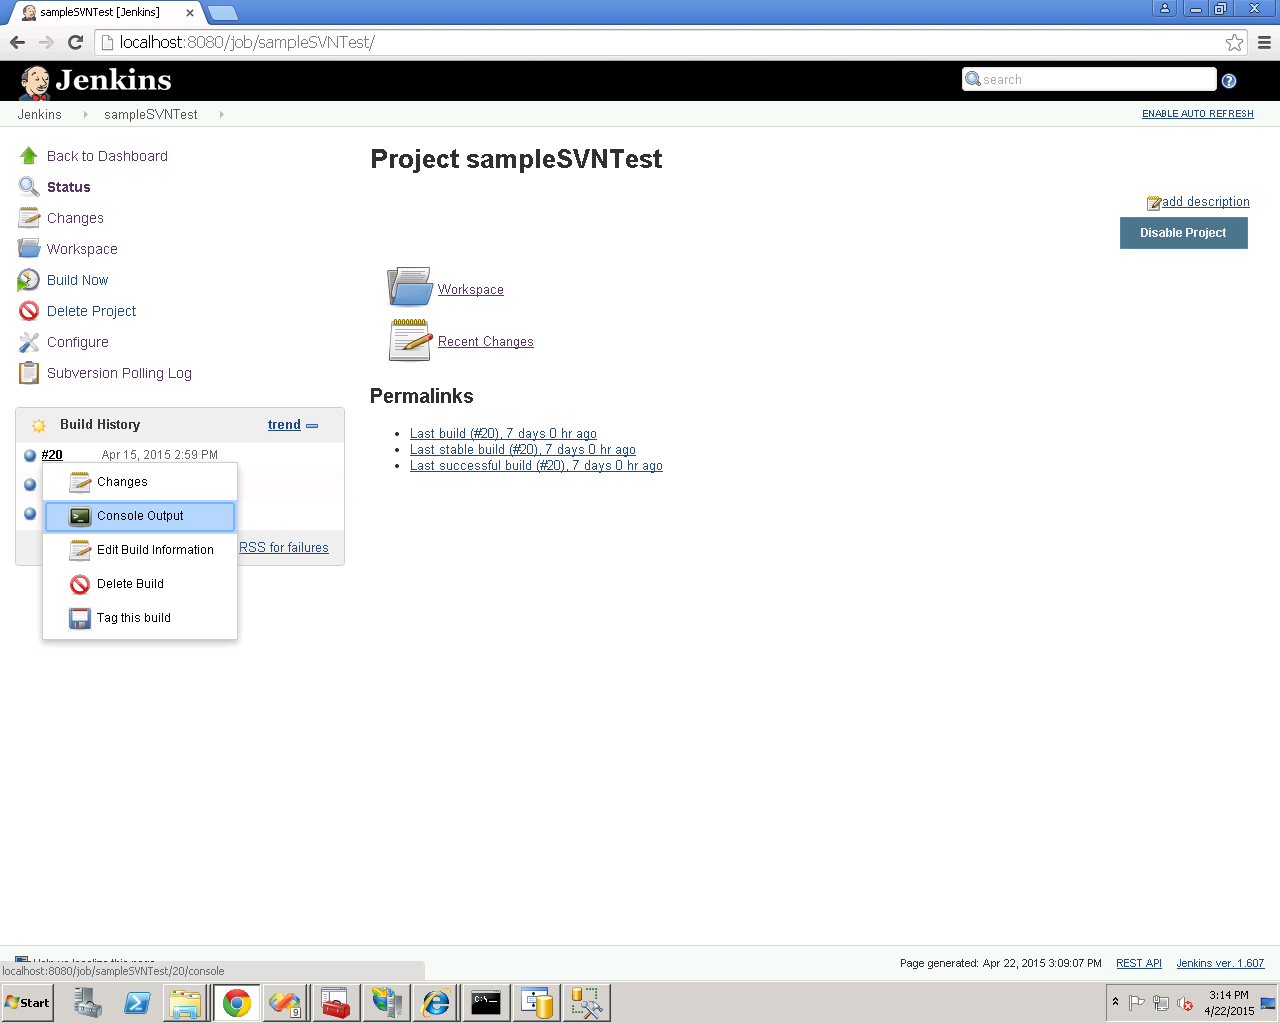Open Chrome from the taskbar
Viewport: 1280px width, 1024px height.
[237, 1003]
